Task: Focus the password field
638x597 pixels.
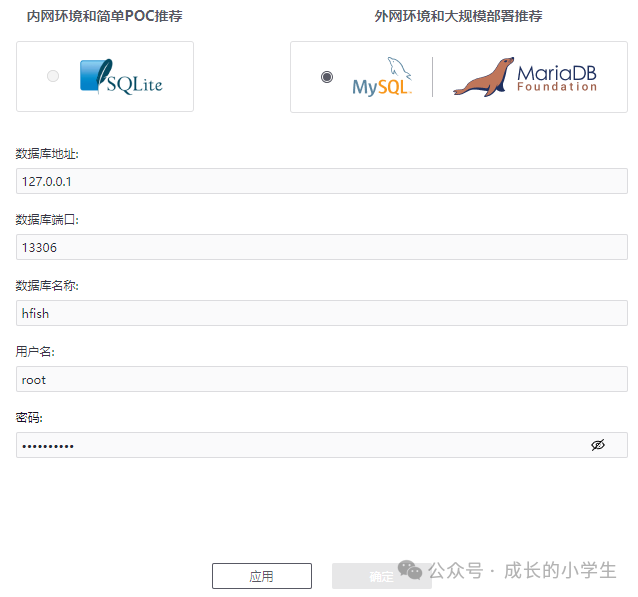Action: 322,445
